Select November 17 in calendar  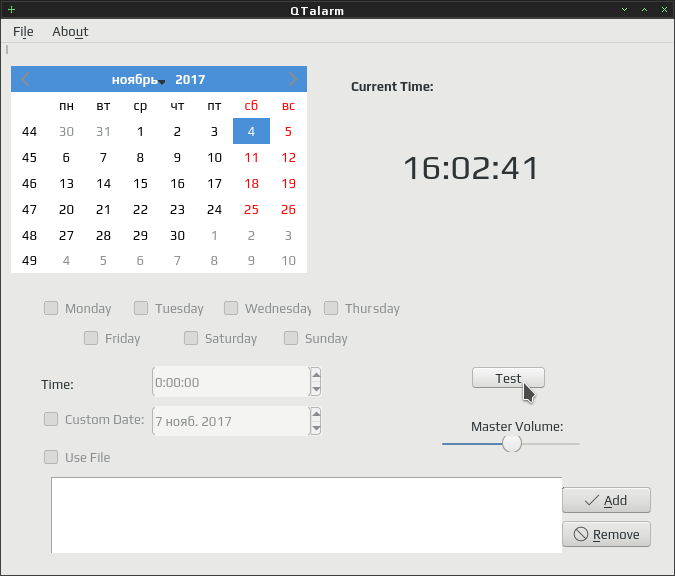[x=214, y=184]
